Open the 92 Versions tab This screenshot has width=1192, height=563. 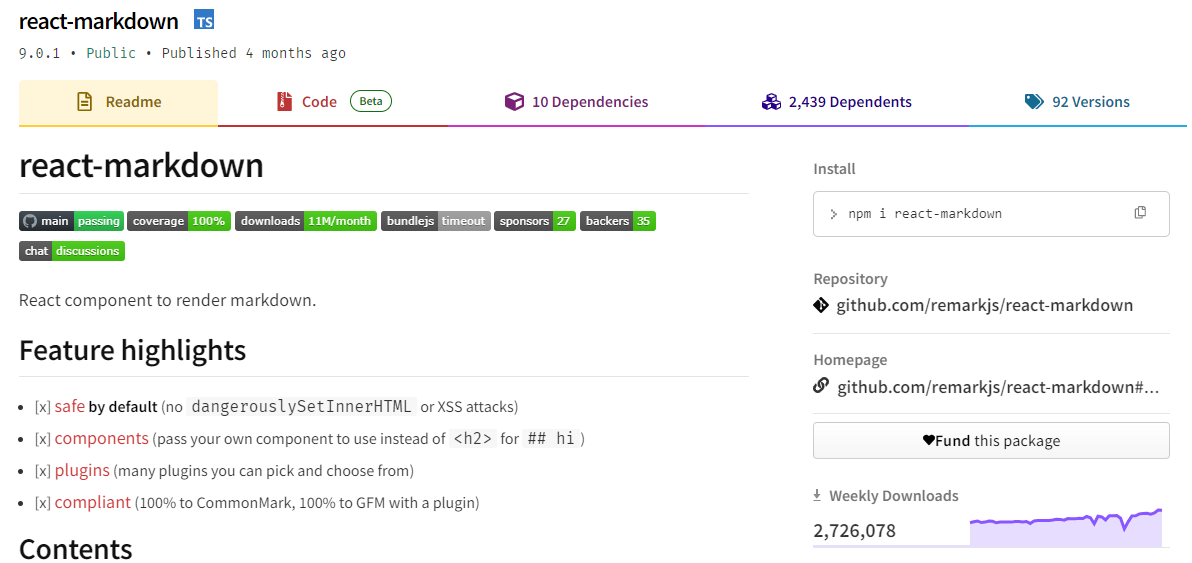pyautogui.click(x=1077, y=102)
